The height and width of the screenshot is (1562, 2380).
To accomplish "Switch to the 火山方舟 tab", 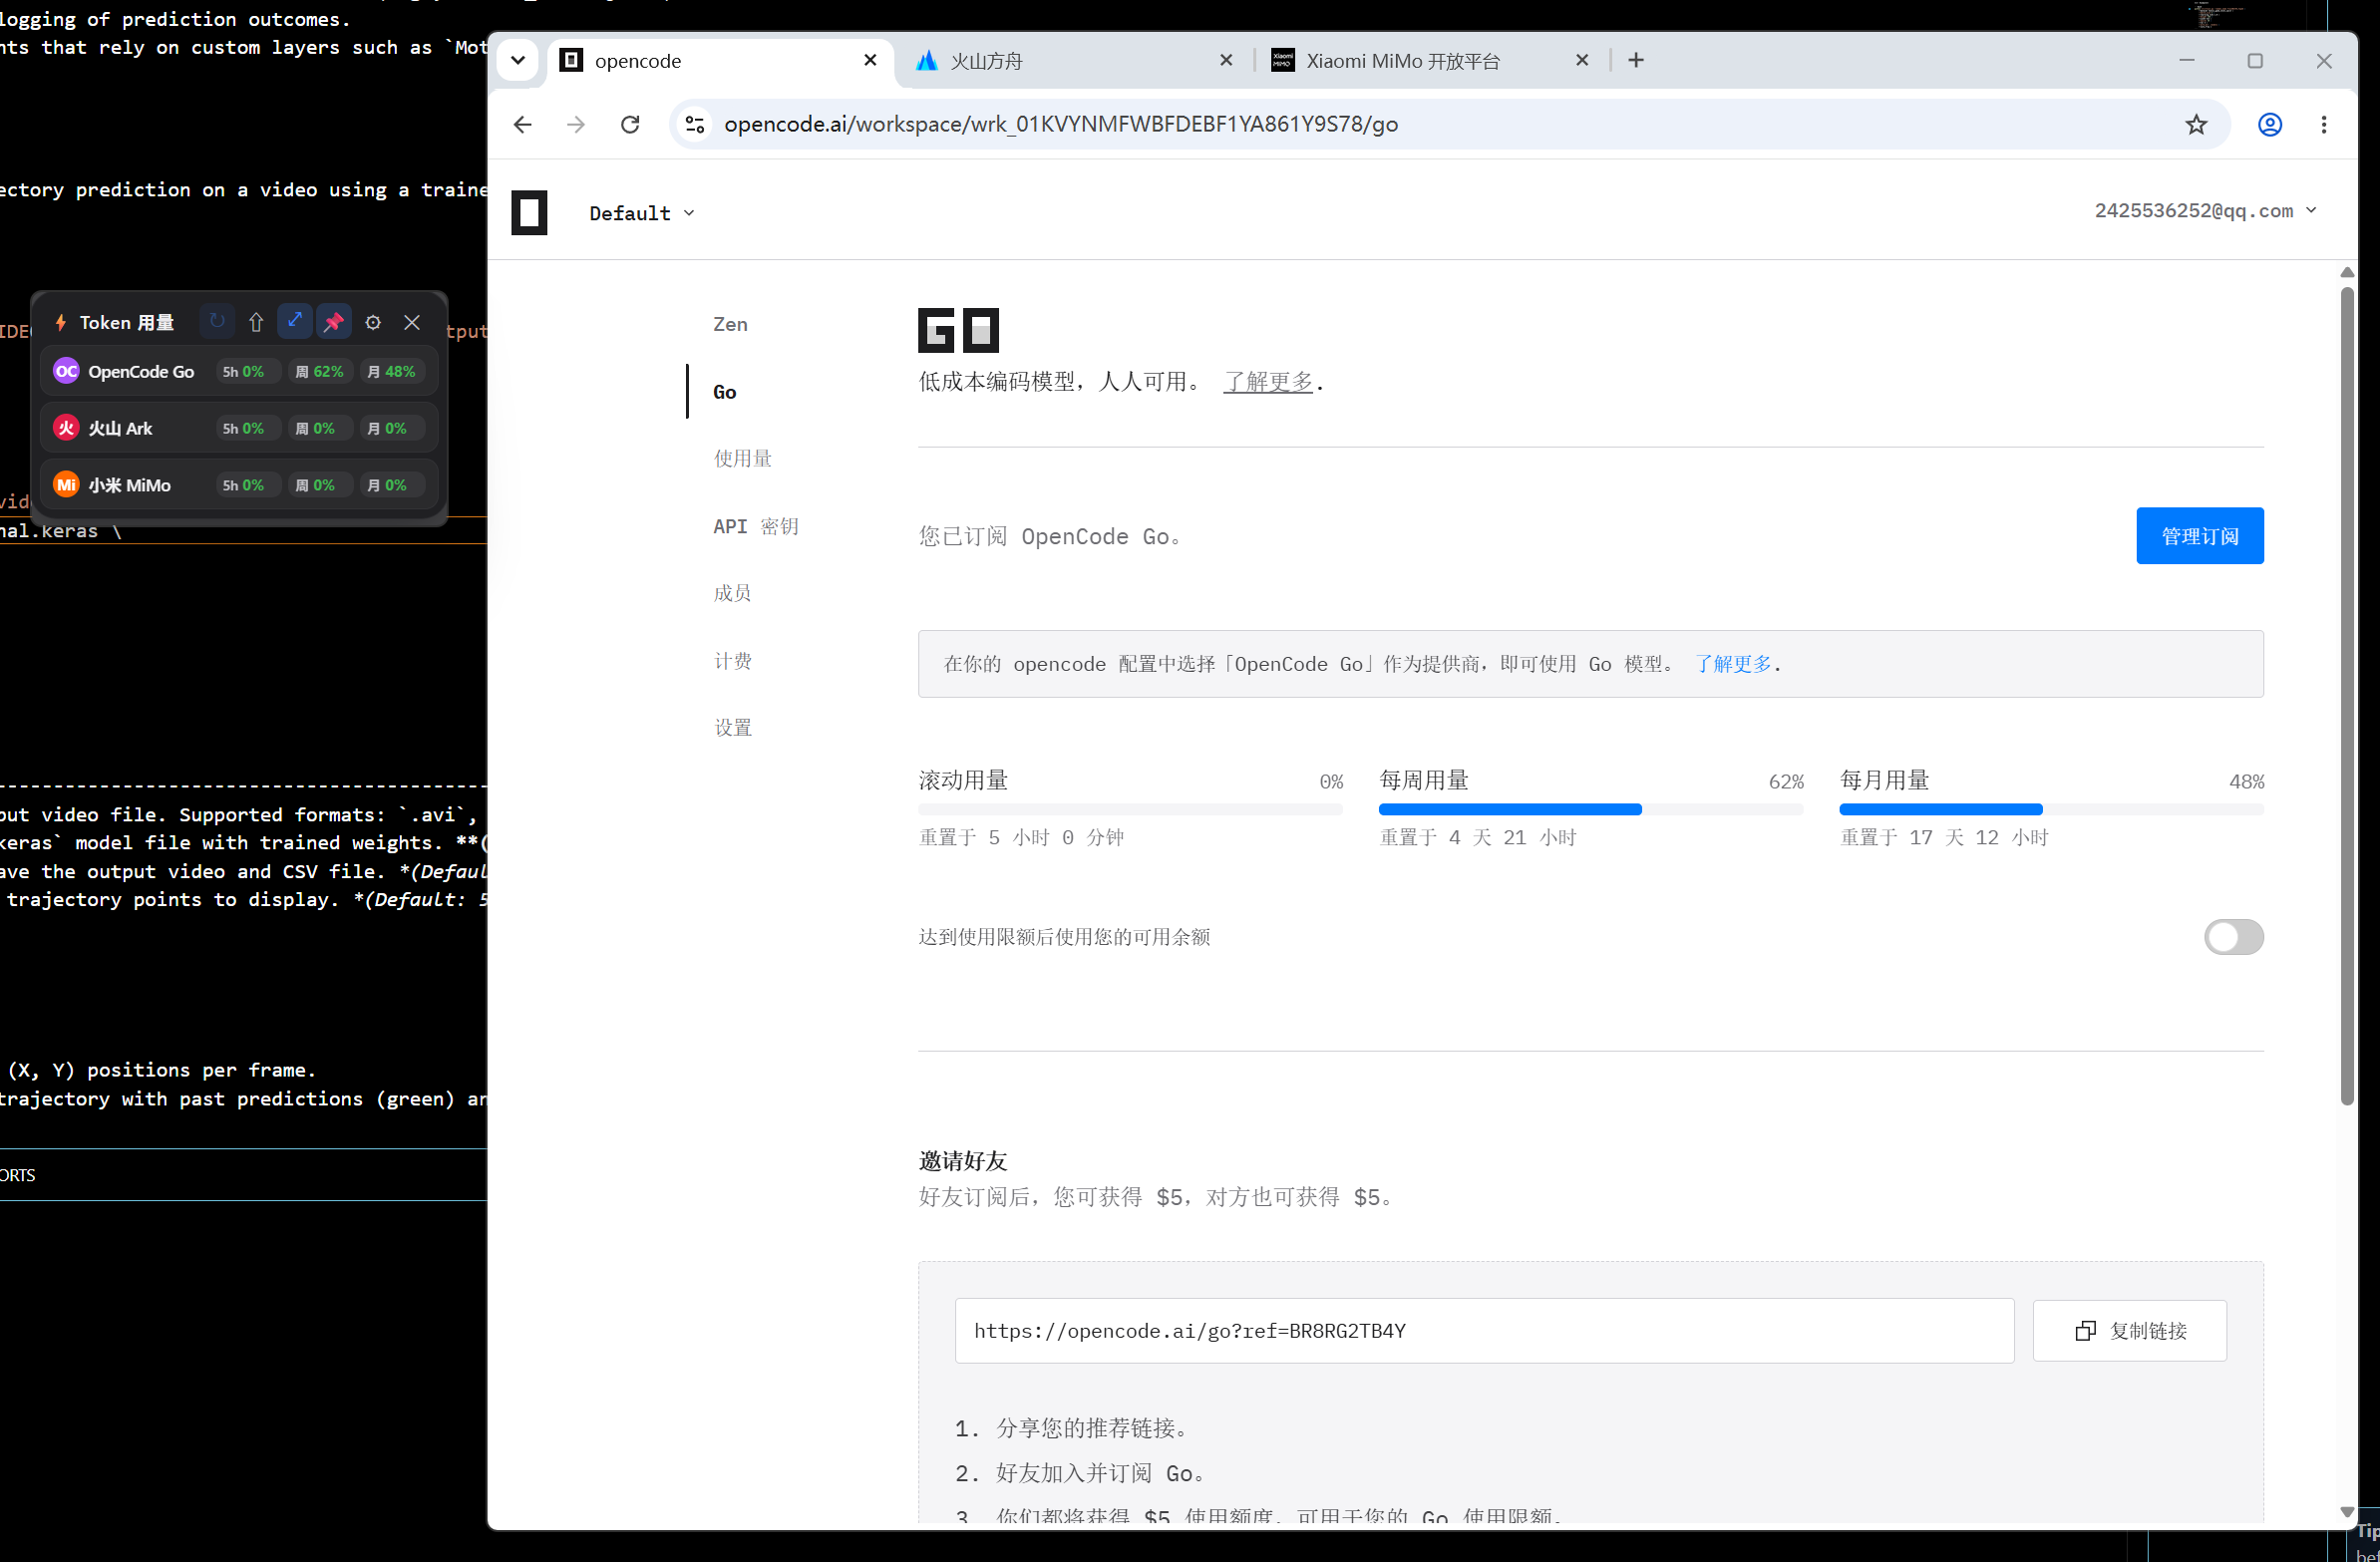I will [1075, 60].
